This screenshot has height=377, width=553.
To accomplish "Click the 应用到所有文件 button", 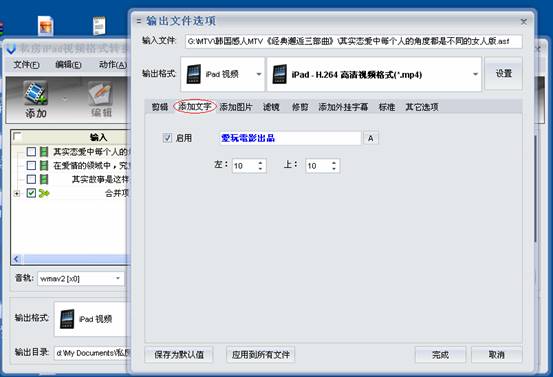I will coord(261,354).
